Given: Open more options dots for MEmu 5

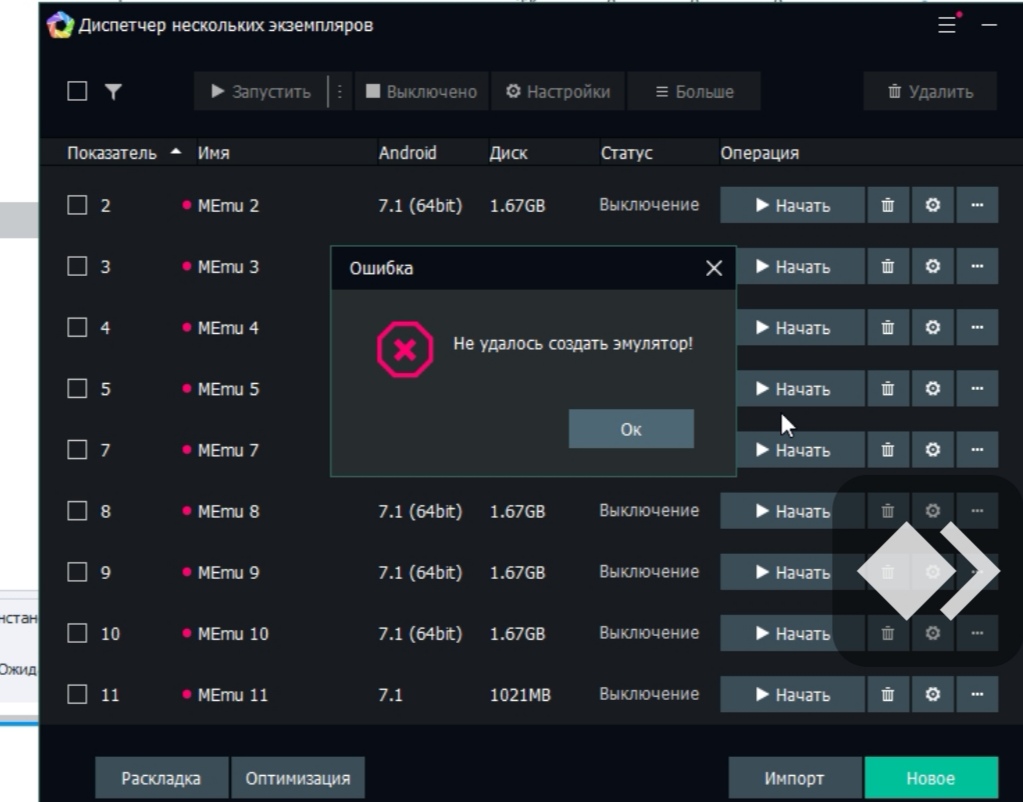Looking at the screenshot, I should click(977, 389).
